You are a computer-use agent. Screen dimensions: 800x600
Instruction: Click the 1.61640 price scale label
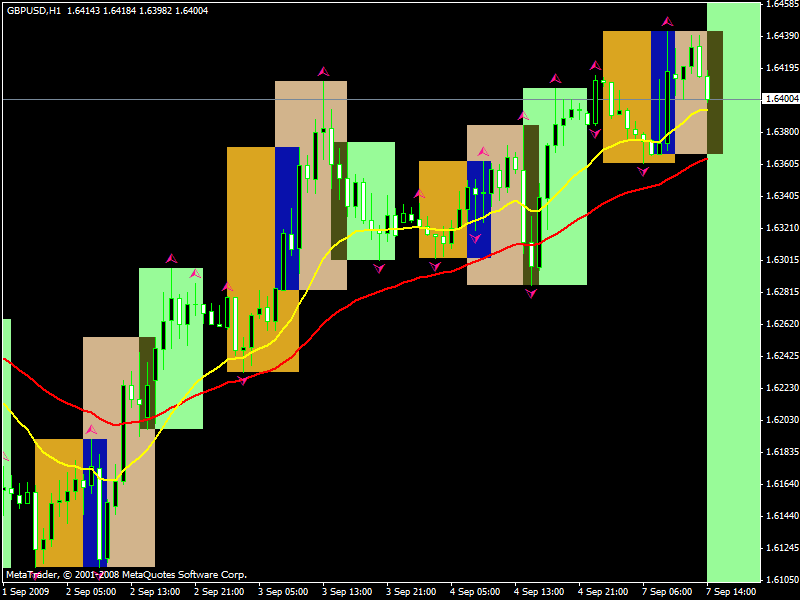pos(782,484)
